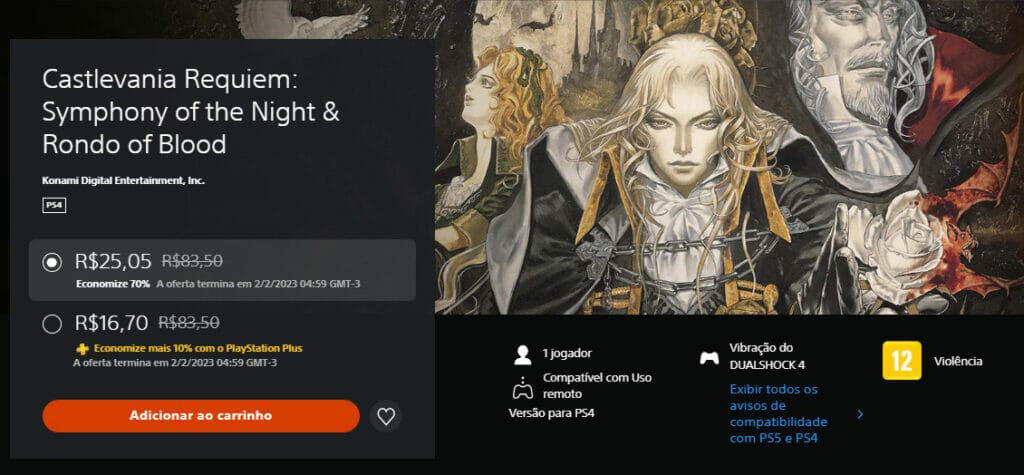
Task: Open Konami Digital Entertainment publisher name
Action: (x=123, y=180)
